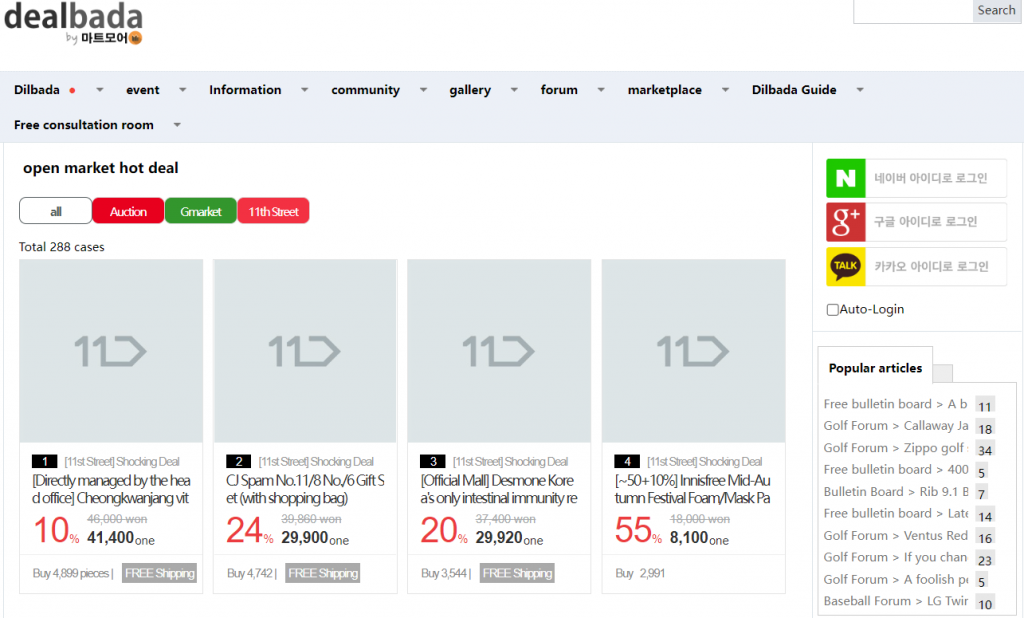Open popular article 'Free bulletin board > Late'
The image size is (1024, 618).
click(x=895, y=513)
